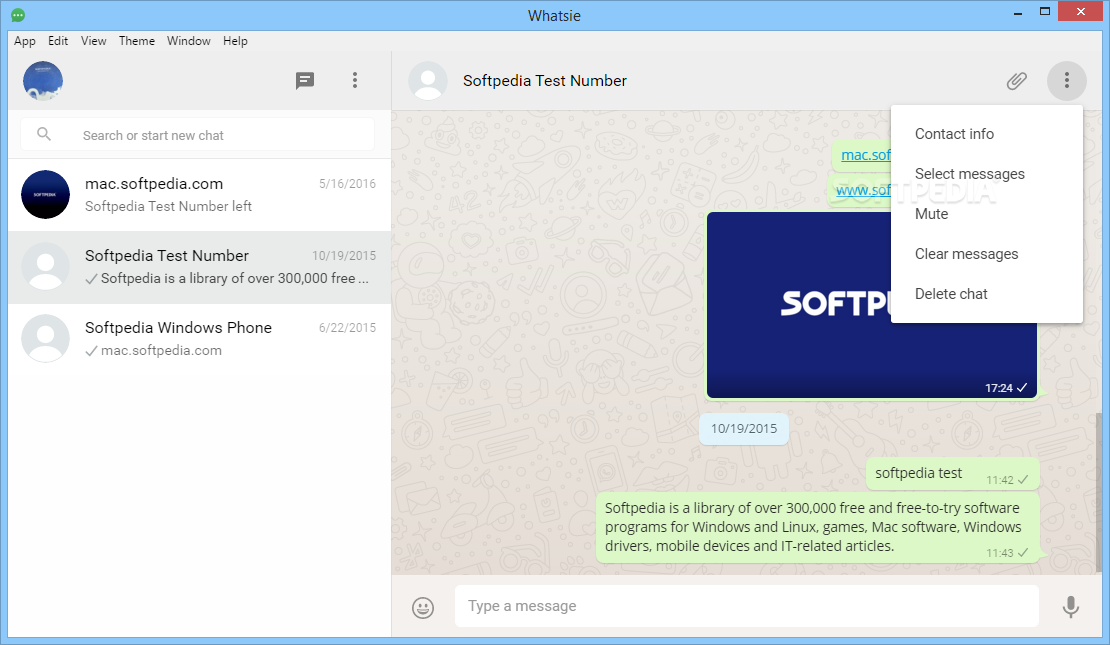Click the microphone voice message icon
The height and width of the screenshot is (645, 1110).
point(1070,607)
